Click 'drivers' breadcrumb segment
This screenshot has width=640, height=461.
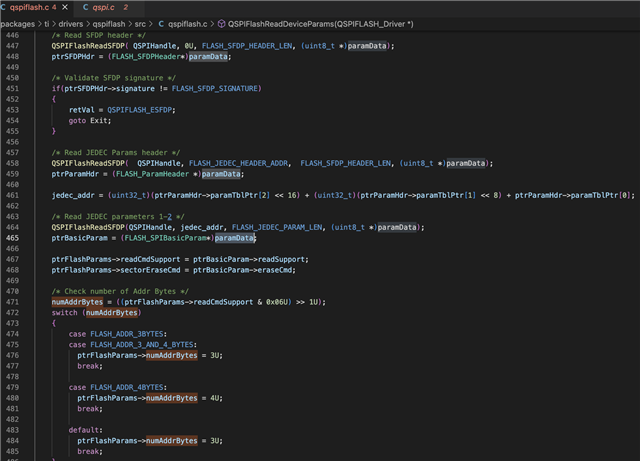pos(71,24)
